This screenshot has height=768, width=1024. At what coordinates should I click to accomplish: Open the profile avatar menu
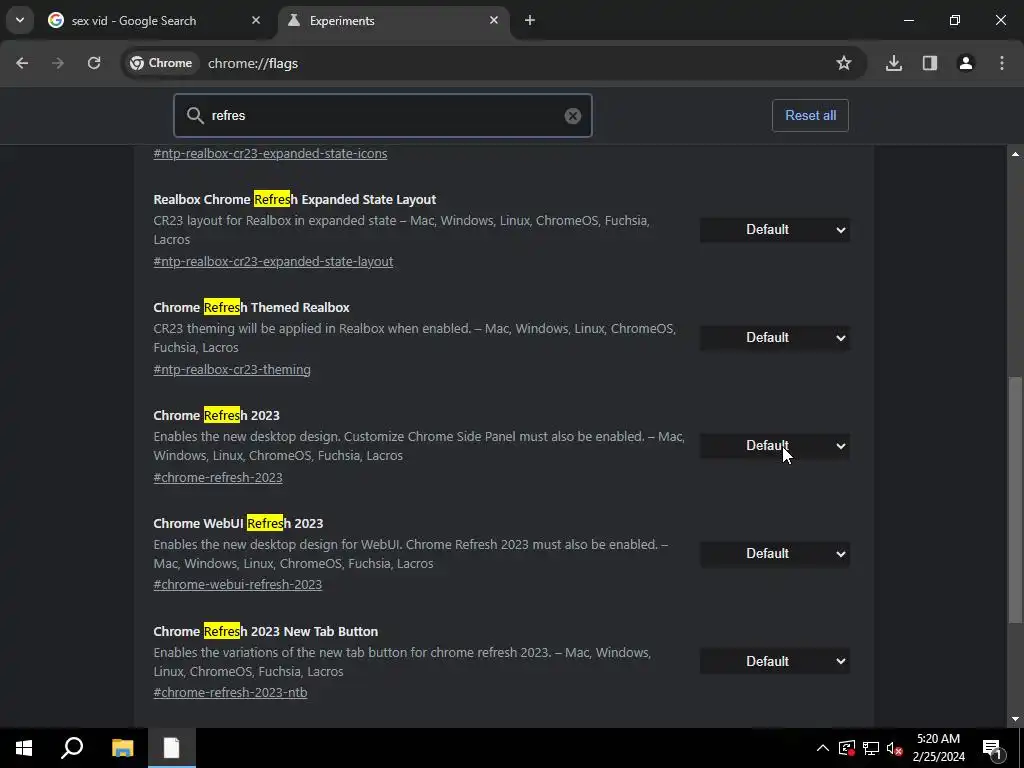tap(966, 63)
